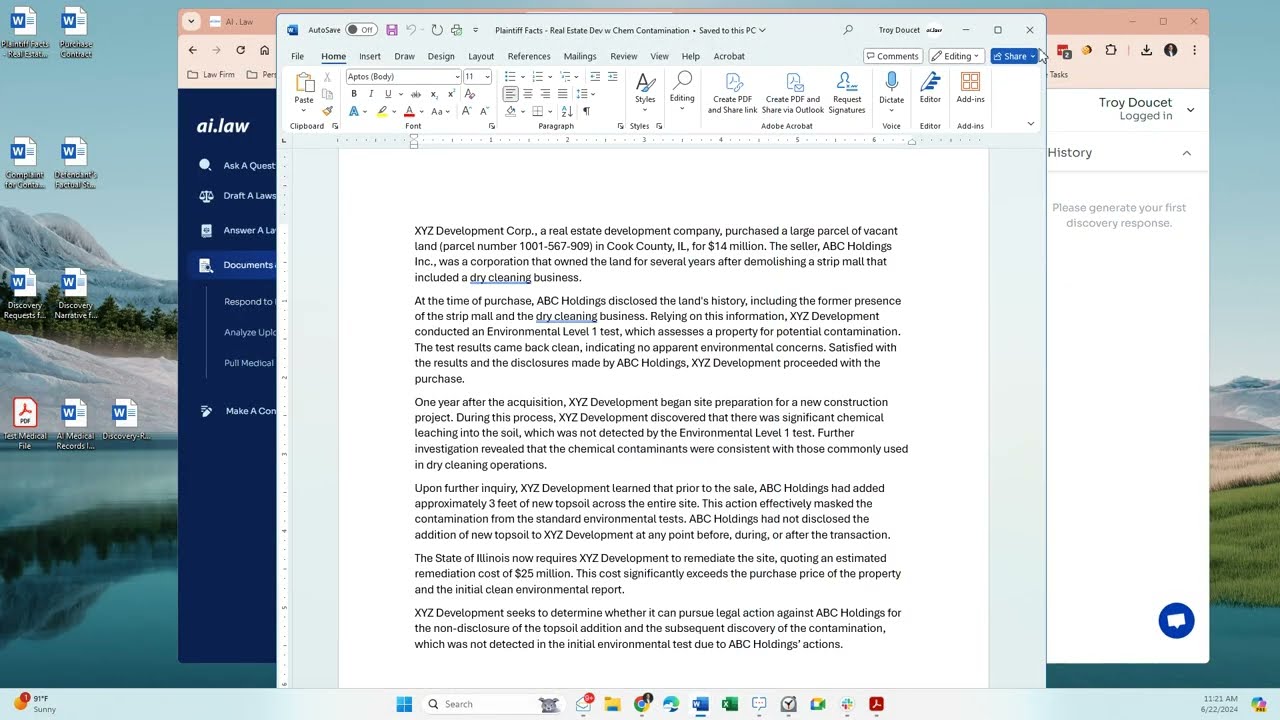Increase font size with grow font icon
1280x720 pixels.
coord(466,111)
